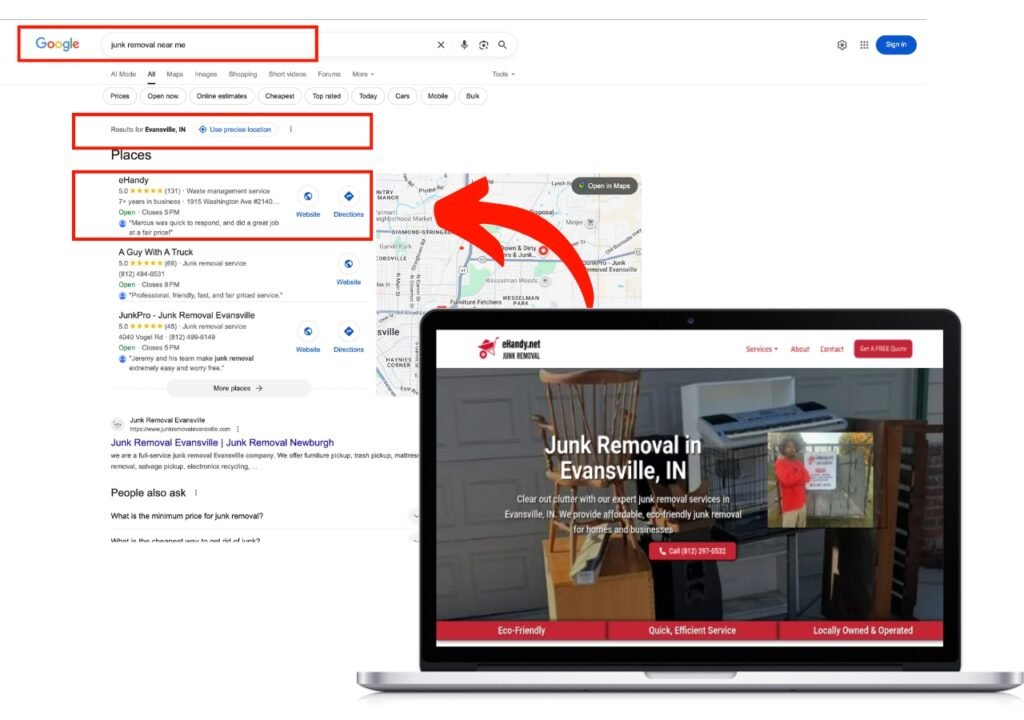This screenshot has width=1024, height=720.
Task: Open quick settings gear icon
Action: click(842, 45)
